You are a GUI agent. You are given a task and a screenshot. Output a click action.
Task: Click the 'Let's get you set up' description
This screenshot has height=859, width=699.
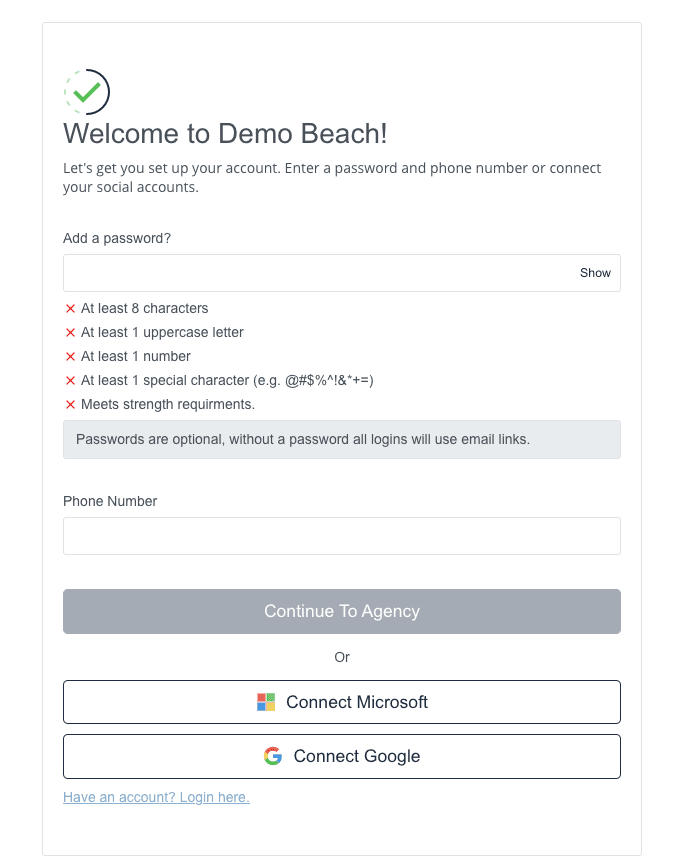[x=332, y=177]
